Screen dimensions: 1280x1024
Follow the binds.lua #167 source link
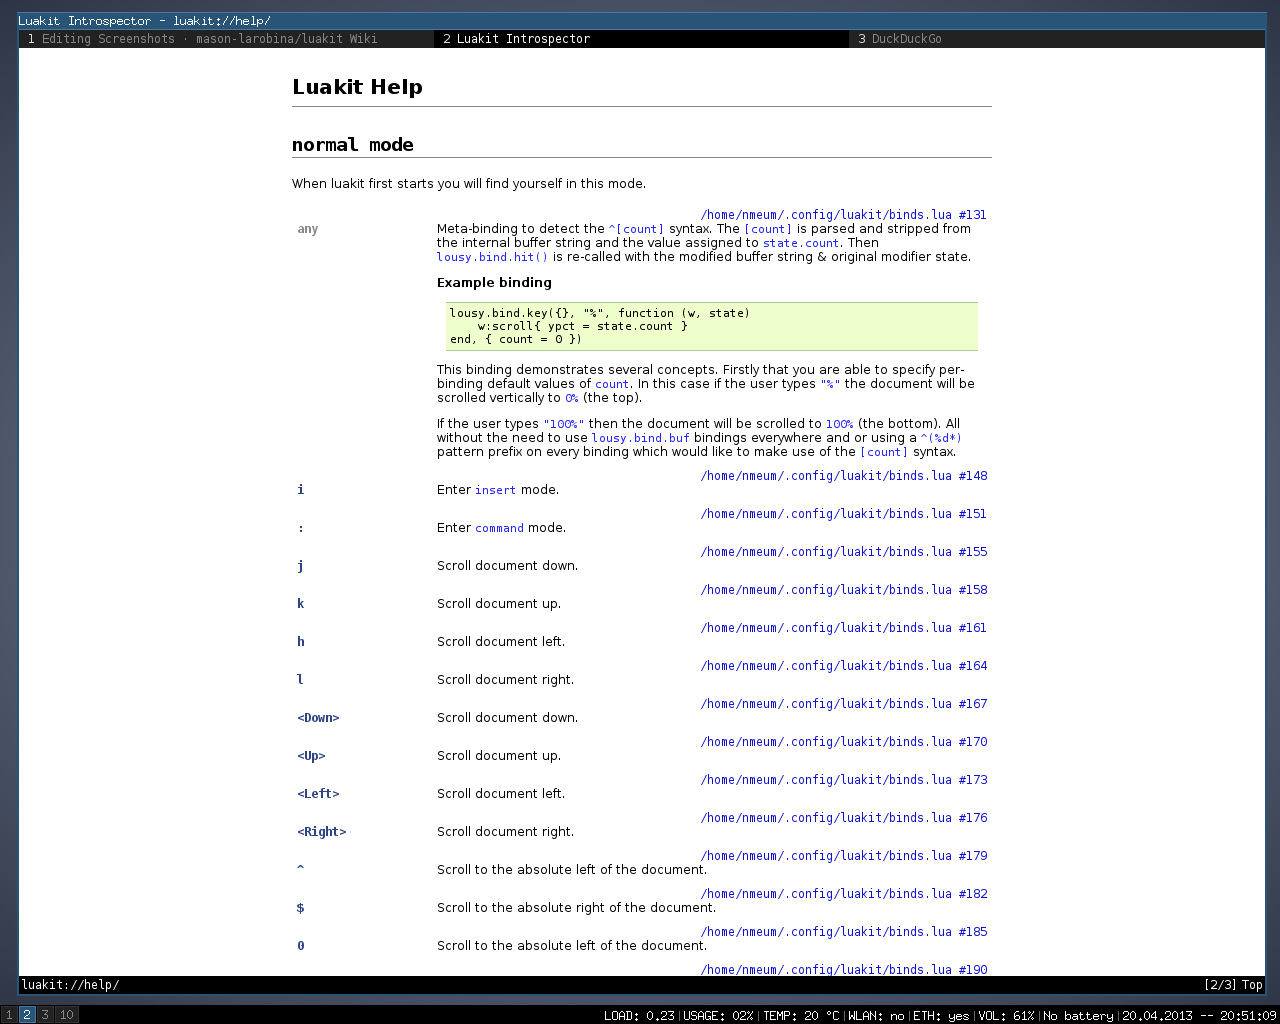843,704
